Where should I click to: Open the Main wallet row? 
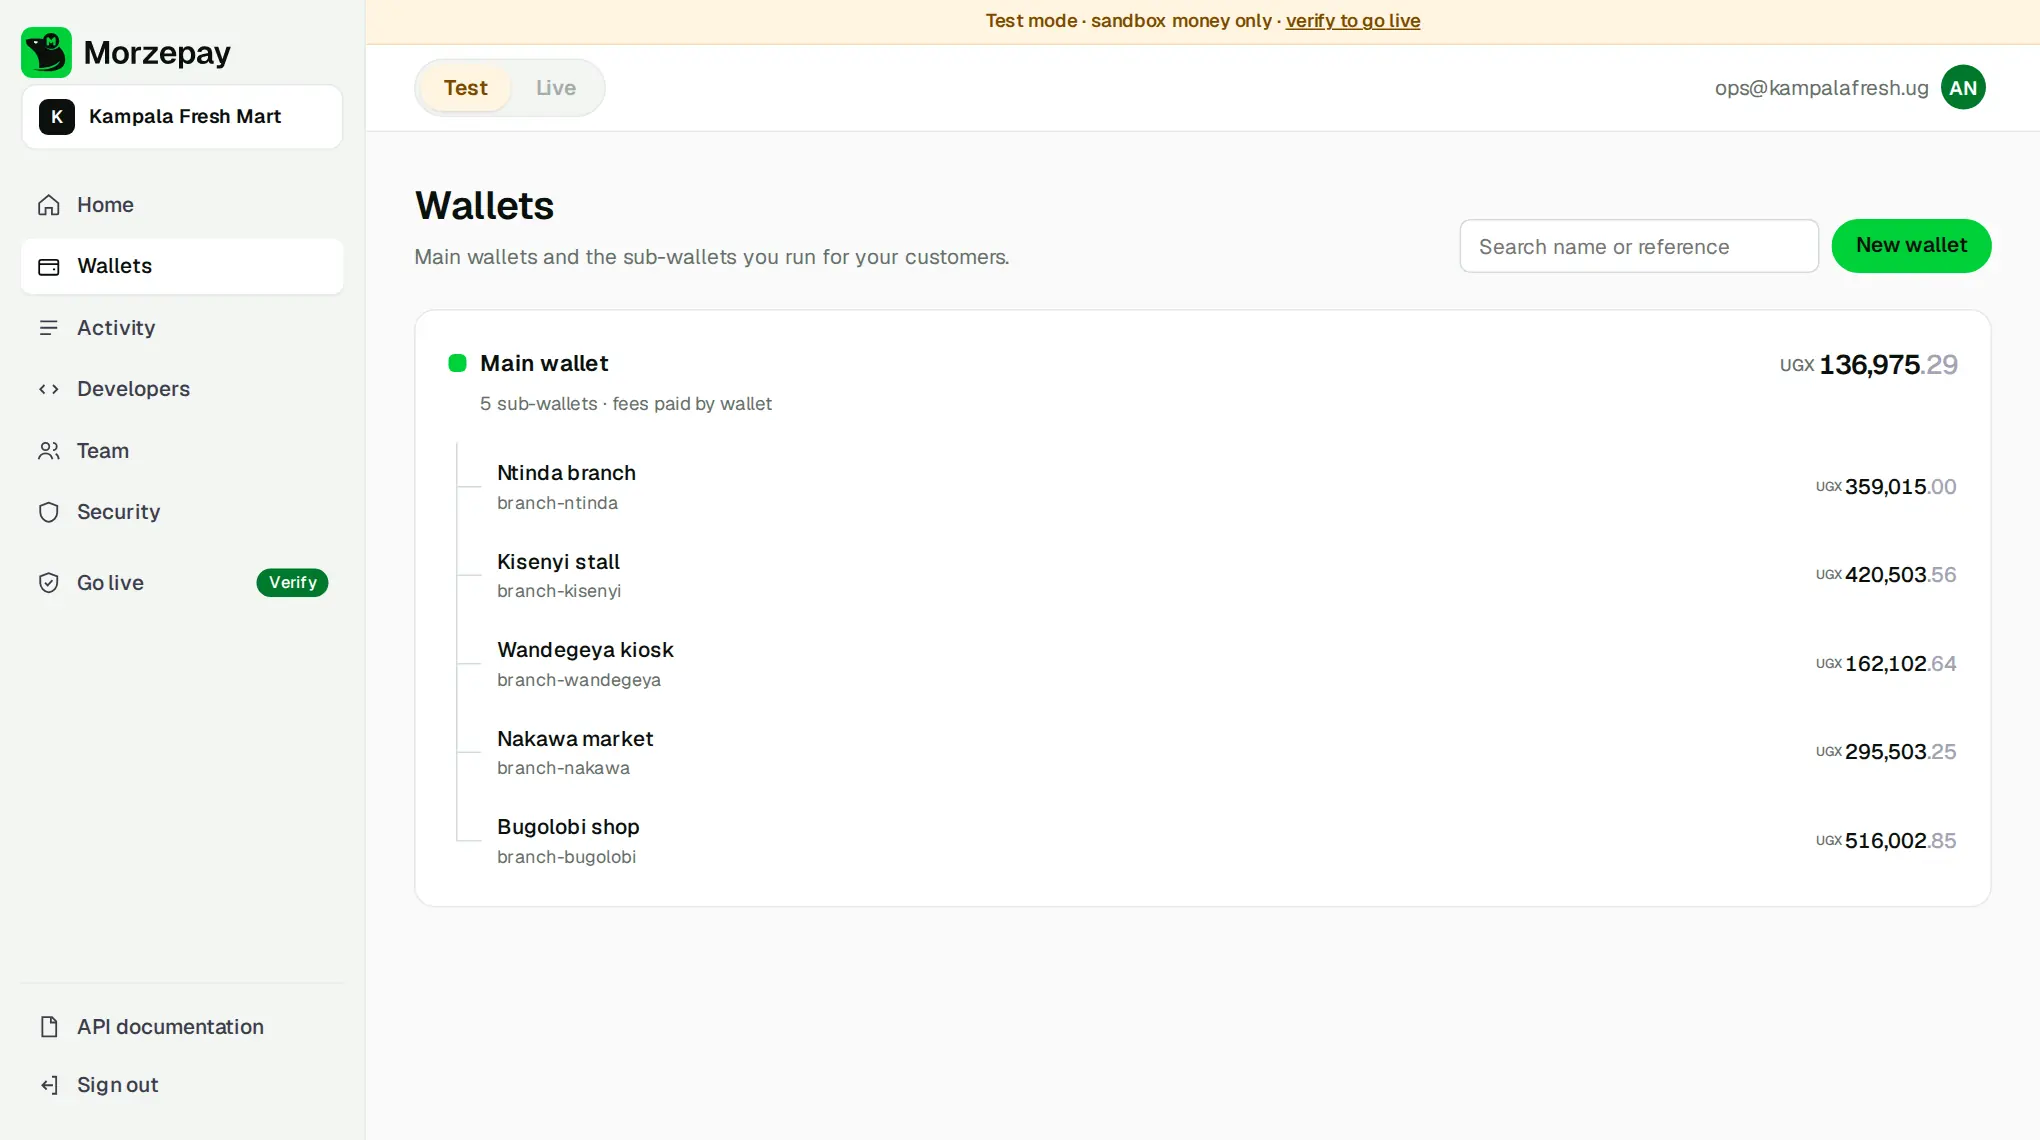pyautogui.click(x=1203, y=381)
